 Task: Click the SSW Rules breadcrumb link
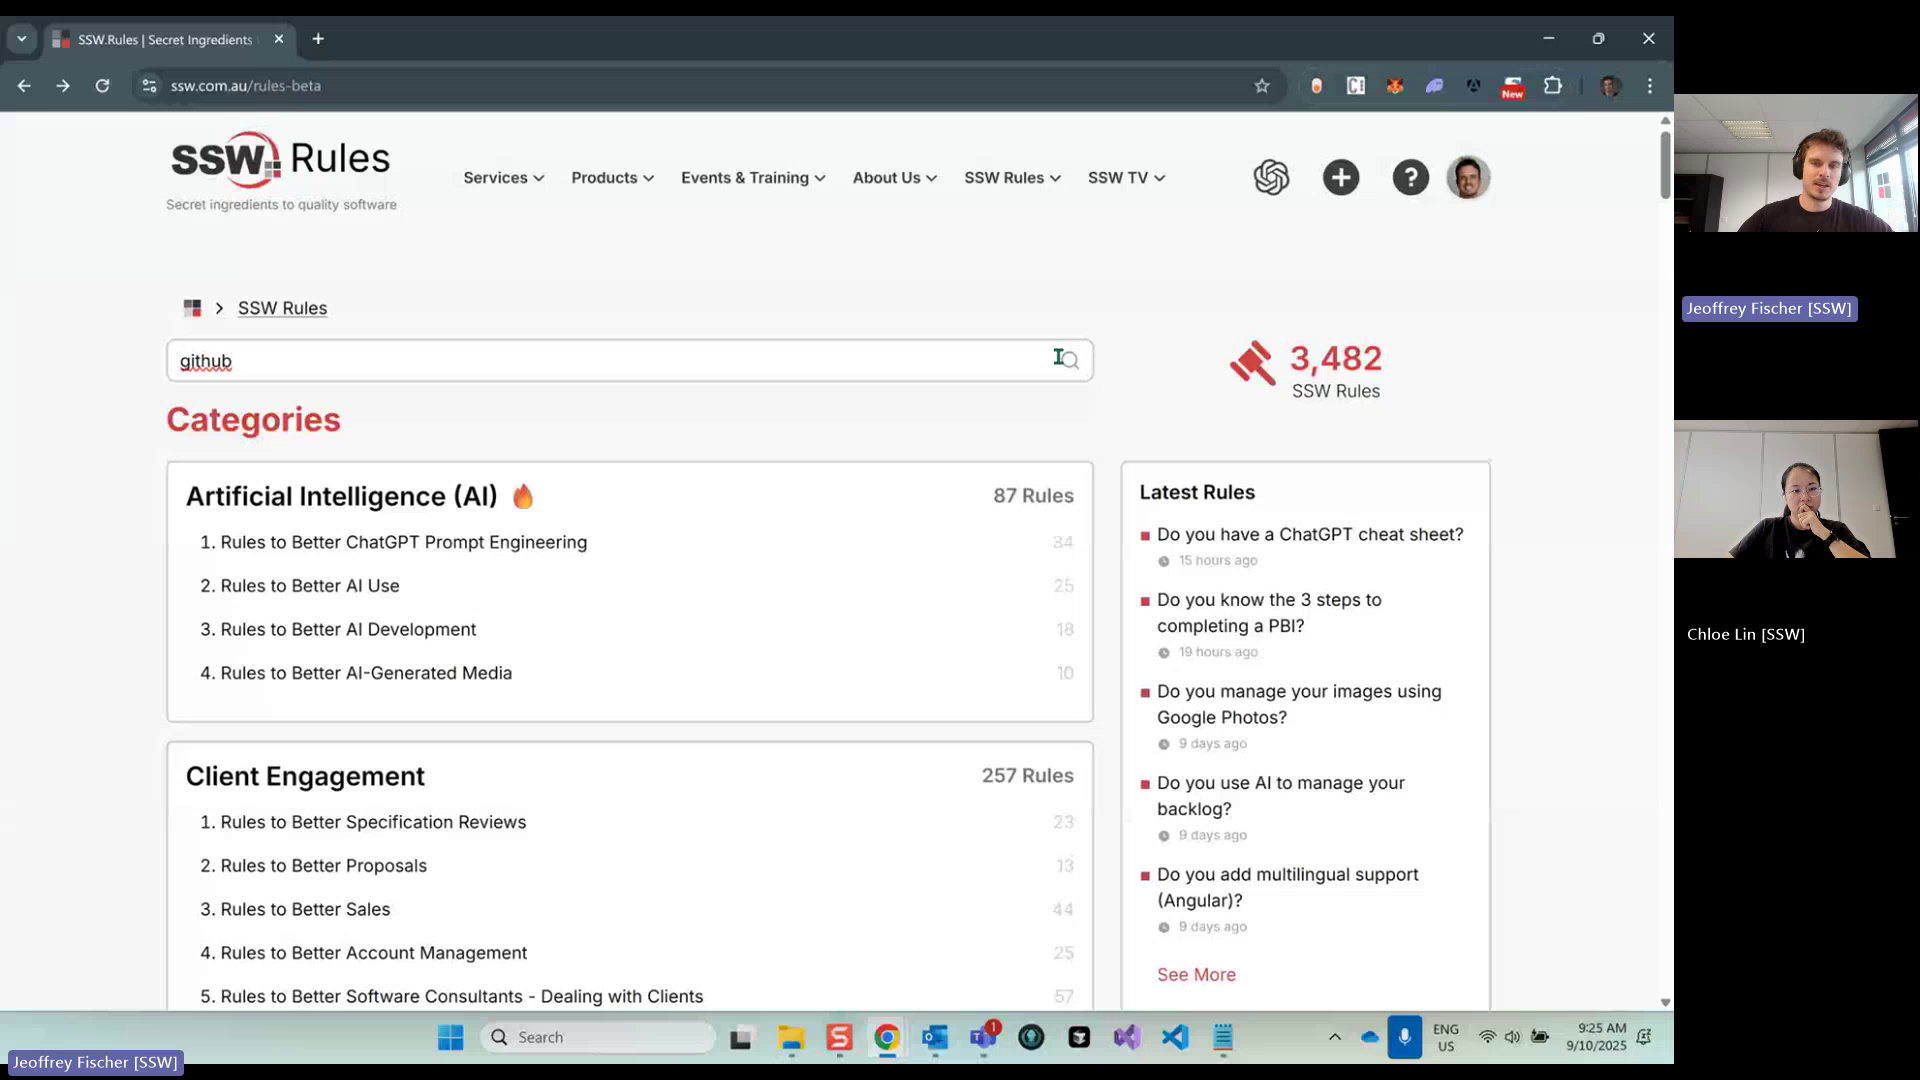coord(282,308)
